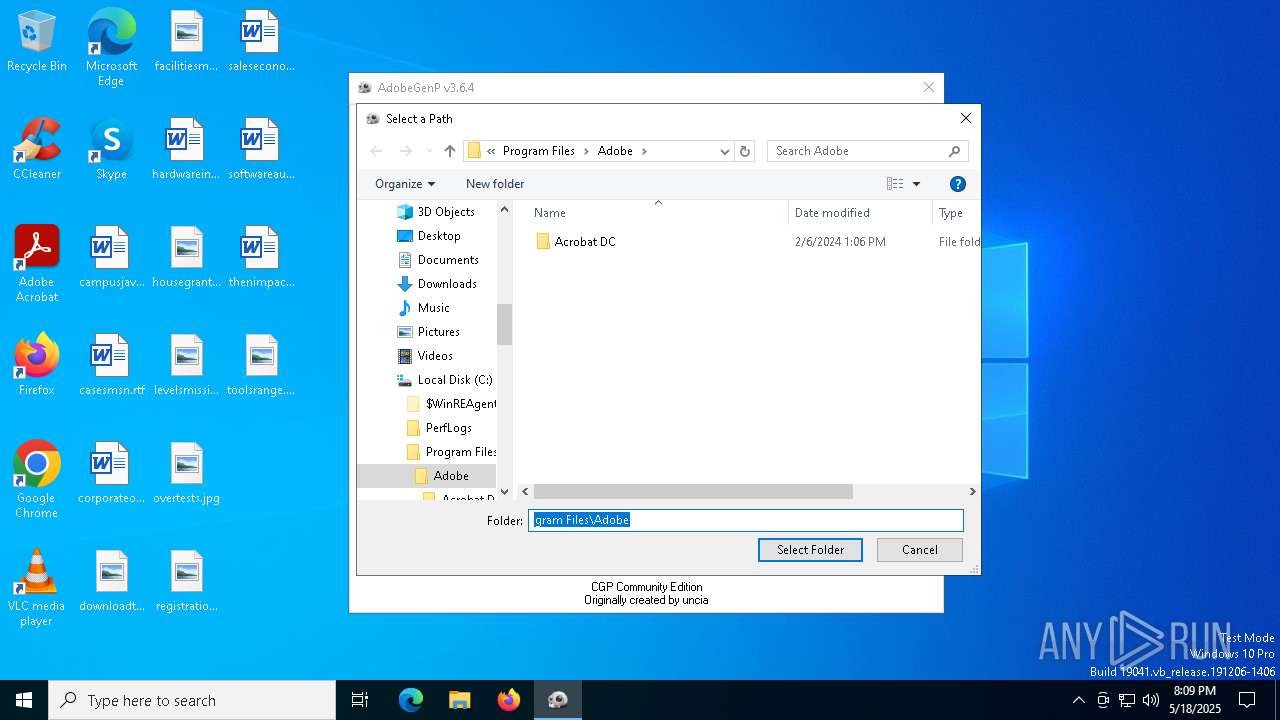Click the Cancel button
The height and width of the screenshot is (720, 1280).
[x=920, y=550]
